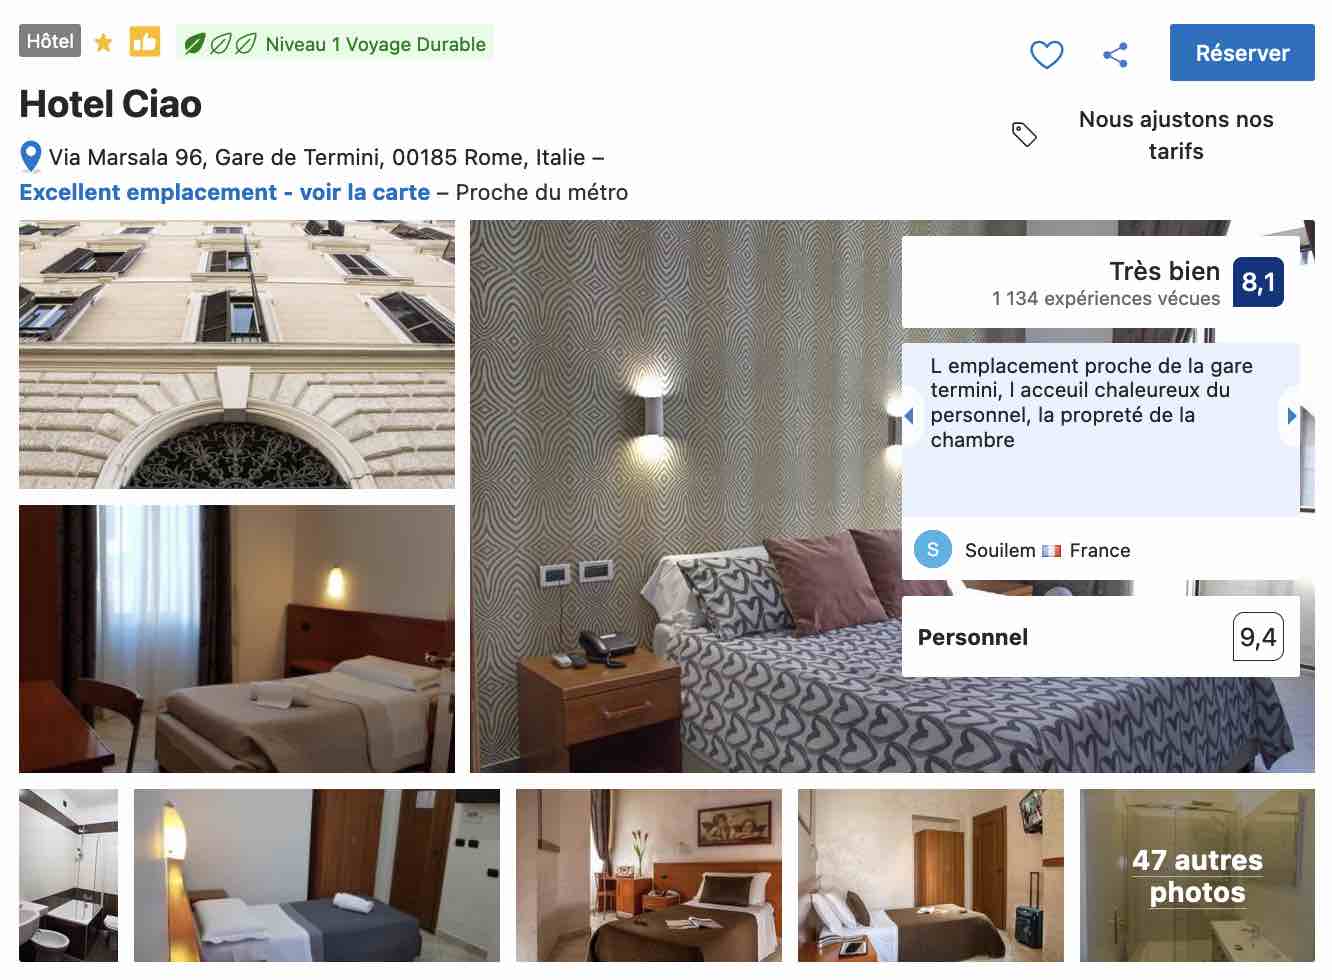The image size is (1332, 980).
Task: Save hotel with the heart icon
Action: click(x=1046, y=54)
